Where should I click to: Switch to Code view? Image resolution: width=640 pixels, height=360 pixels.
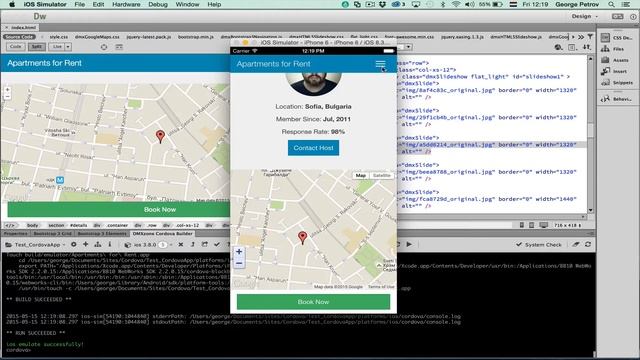(x=16, y=47)
